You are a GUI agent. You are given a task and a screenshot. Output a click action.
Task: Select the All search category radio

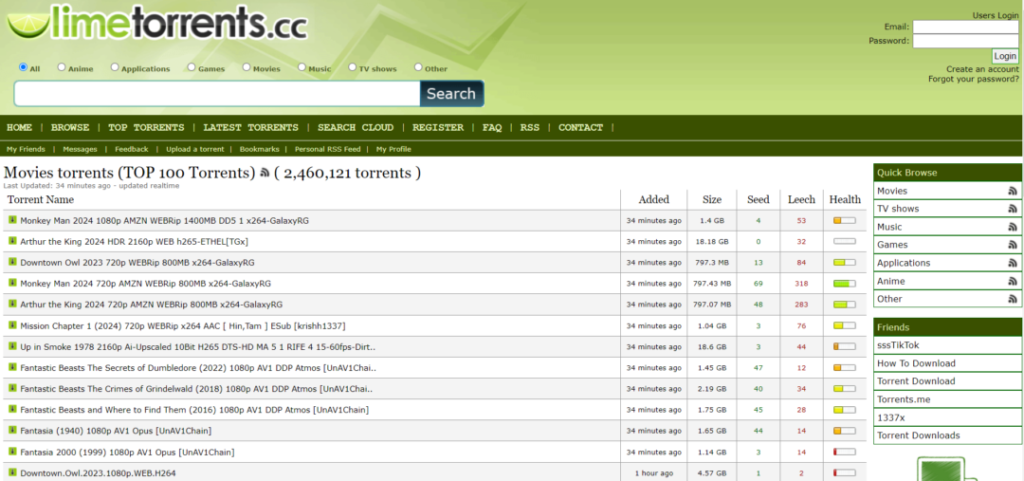[24, 67]
